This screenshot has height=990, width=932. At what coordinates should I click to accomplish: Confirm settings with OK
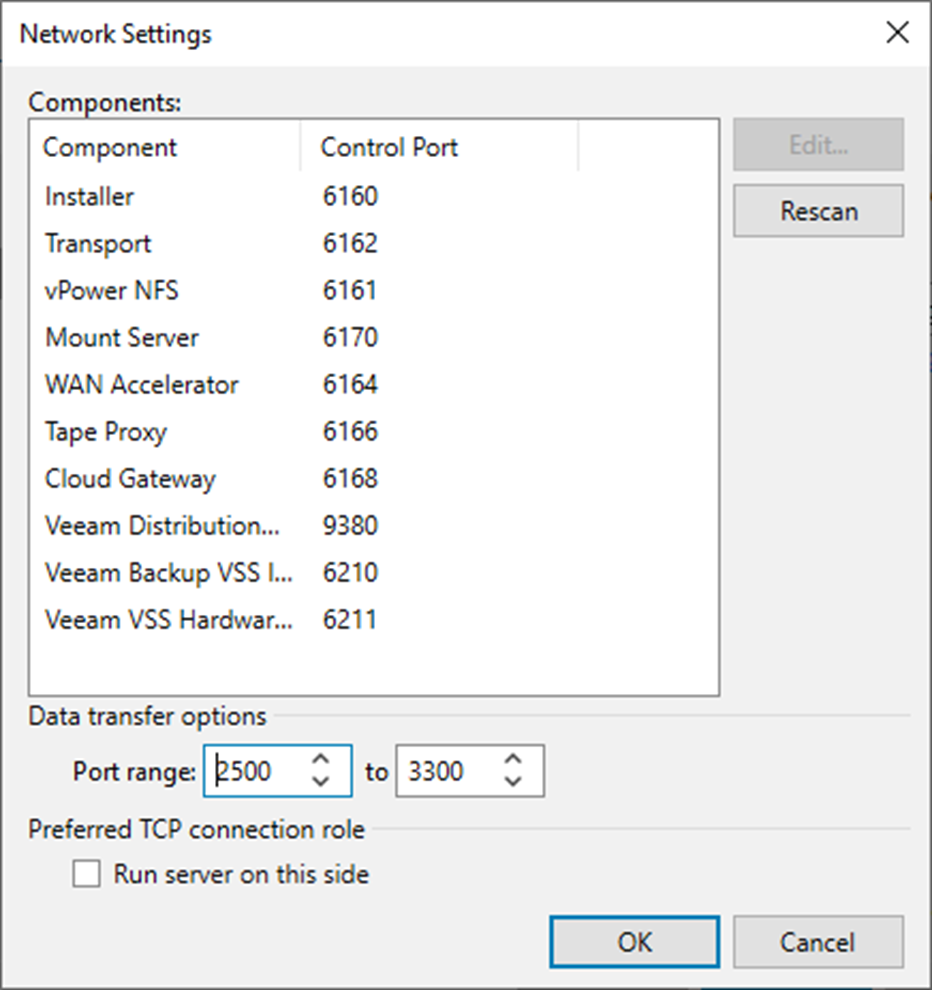pos(635,942)
